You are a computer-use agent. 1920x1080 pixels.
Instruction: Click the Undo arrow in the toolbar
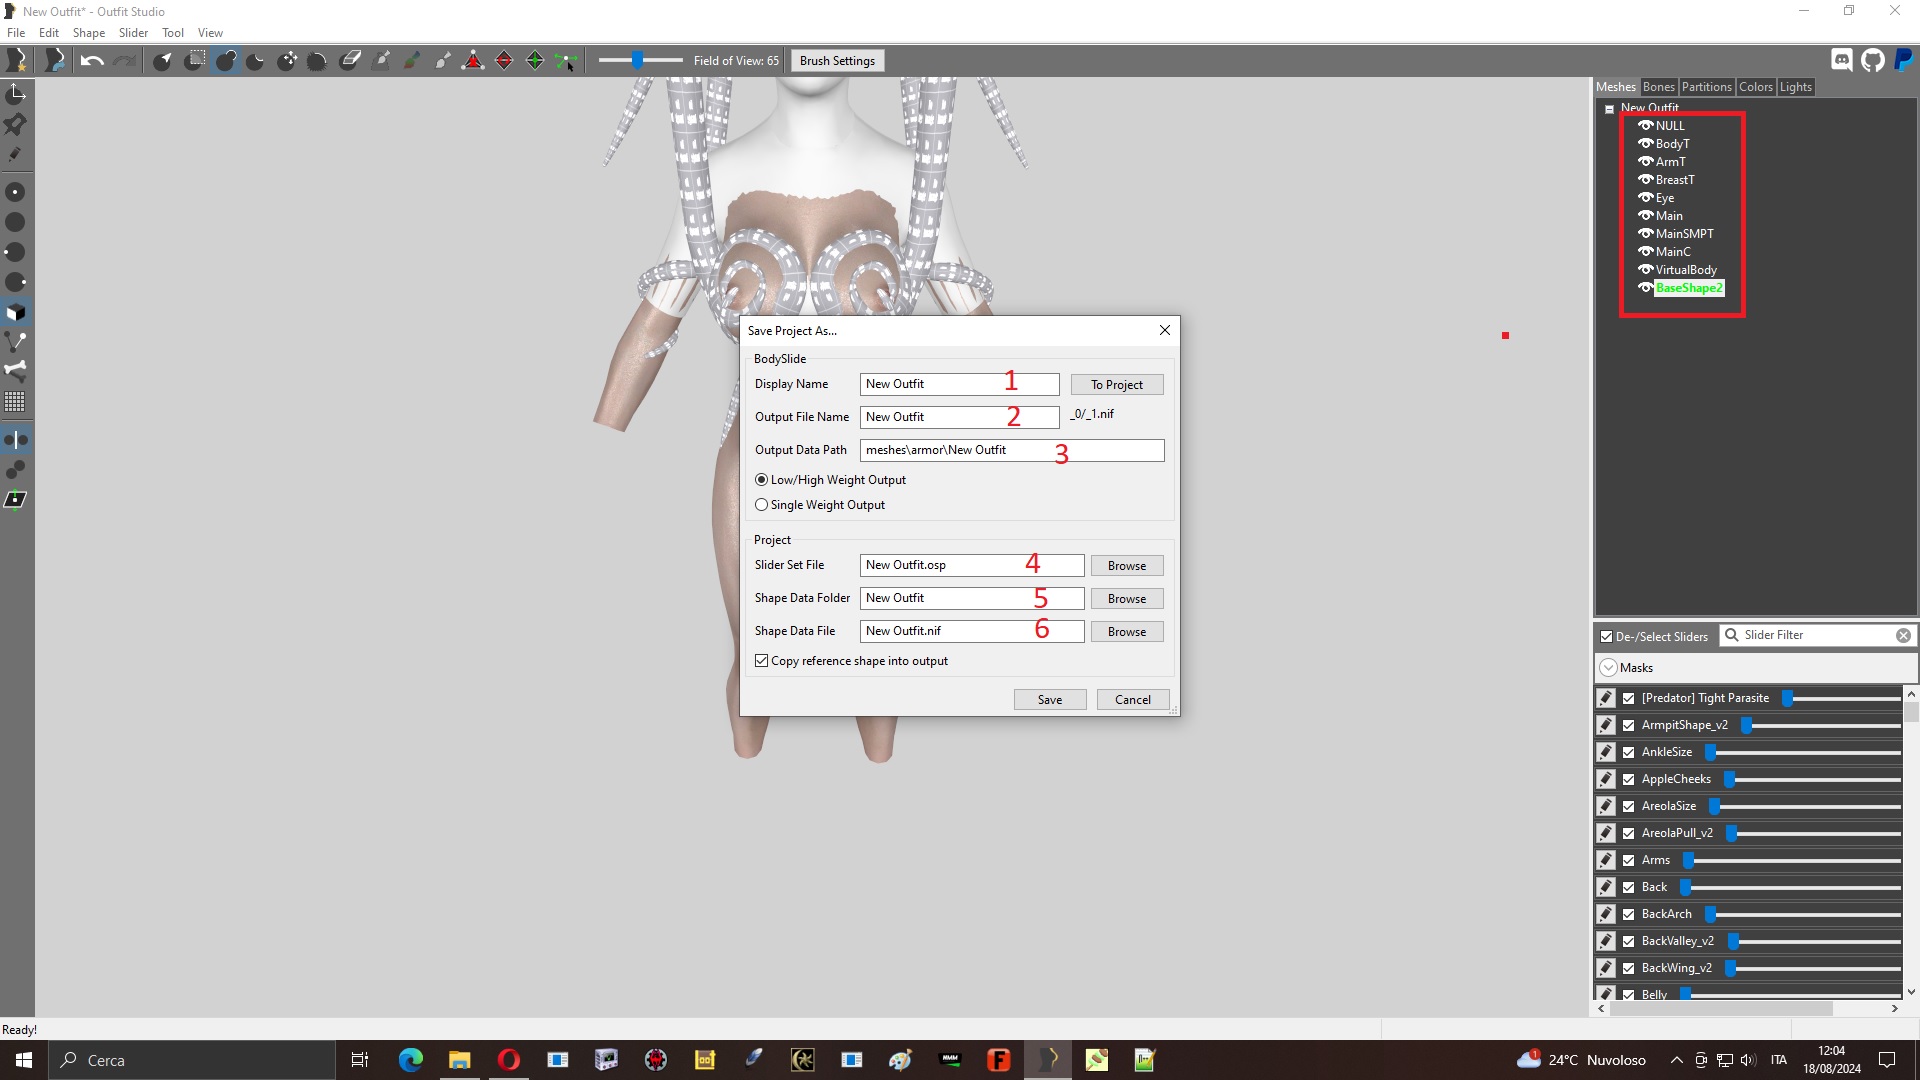point(92,61)
